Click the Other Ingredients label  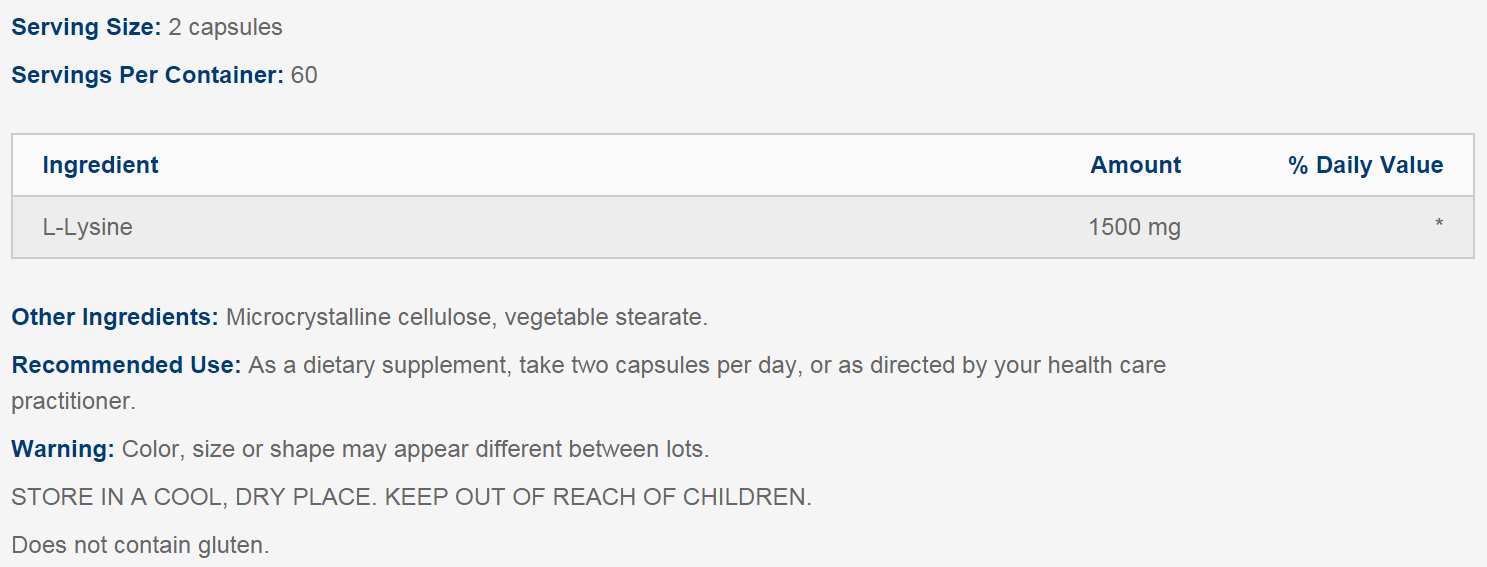(115, 318)
